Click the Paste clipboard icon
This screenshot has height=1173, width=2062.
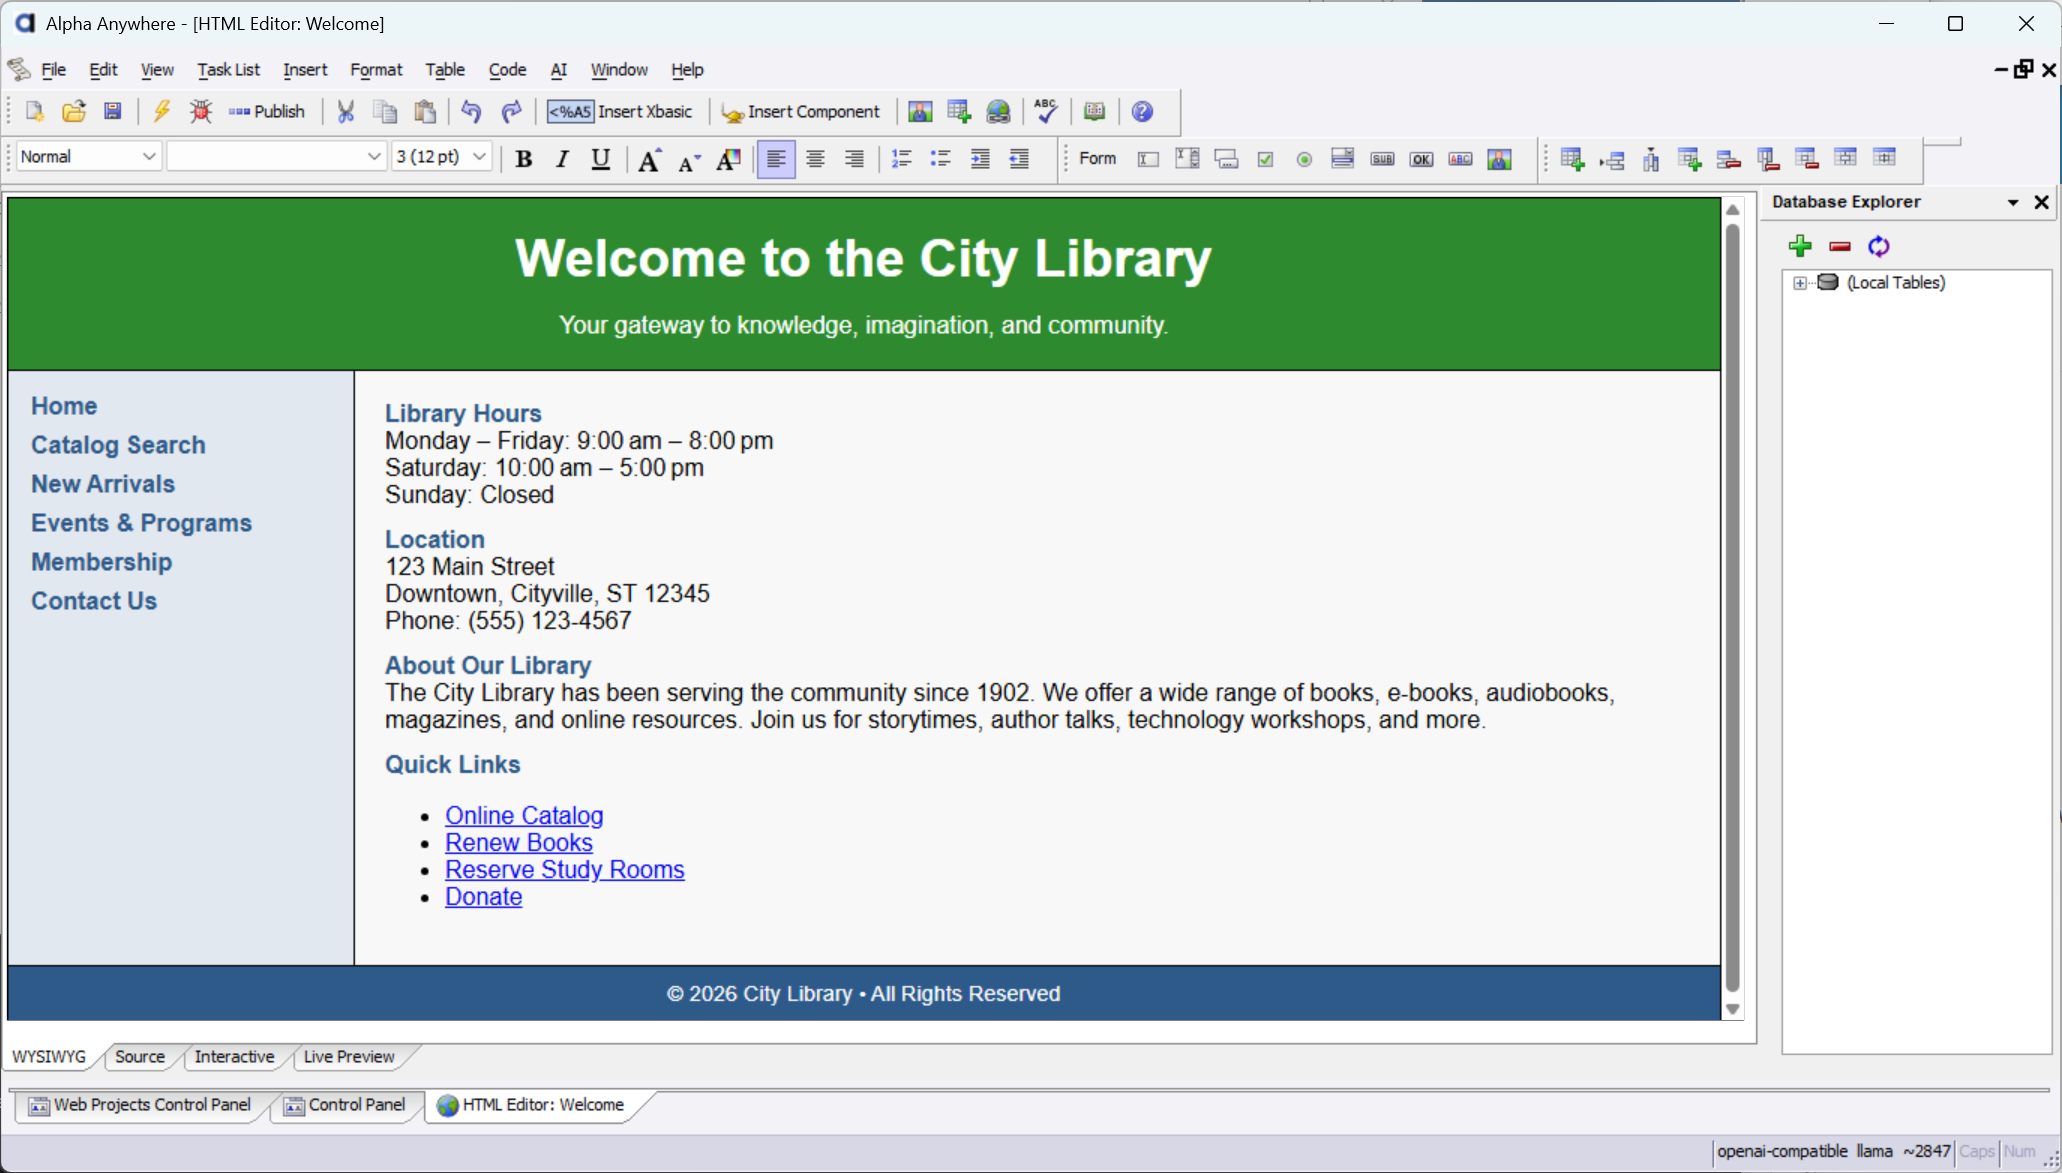(425, 111)
